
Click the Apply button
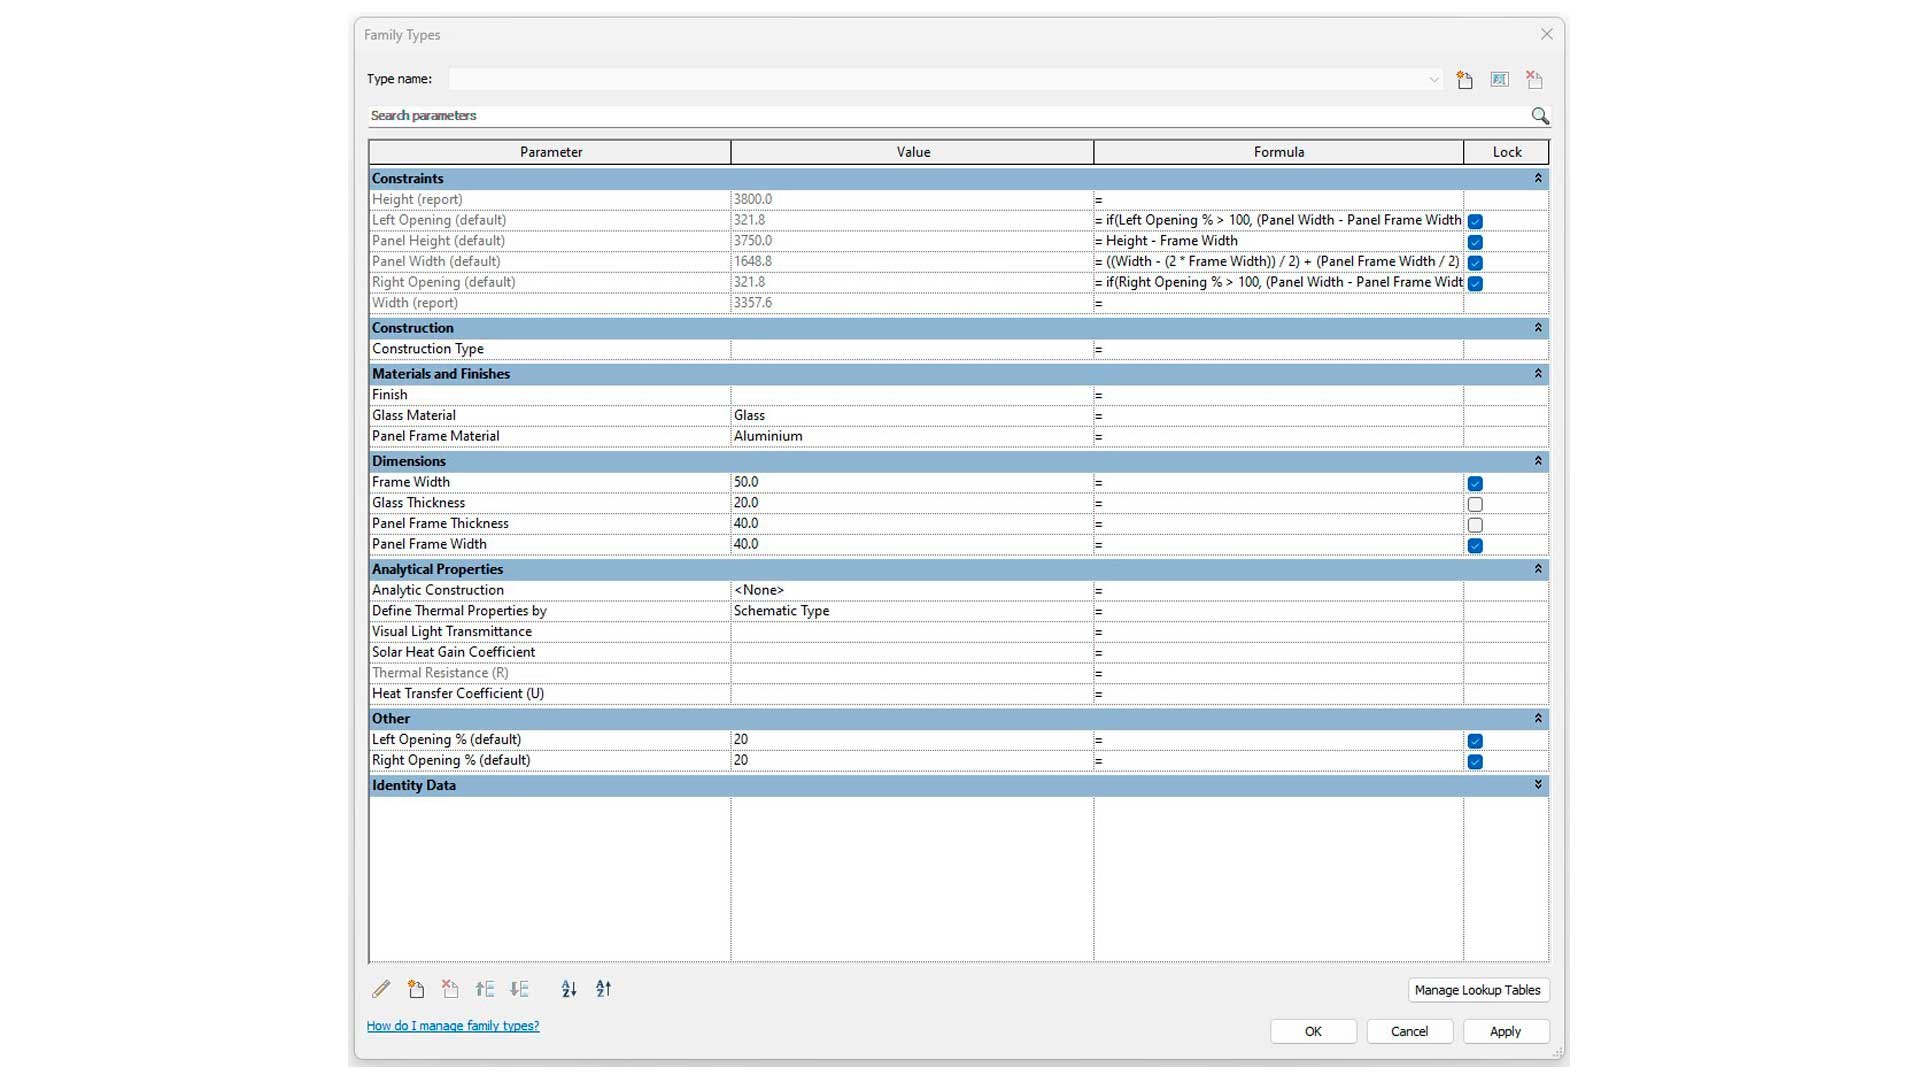1505,1032
